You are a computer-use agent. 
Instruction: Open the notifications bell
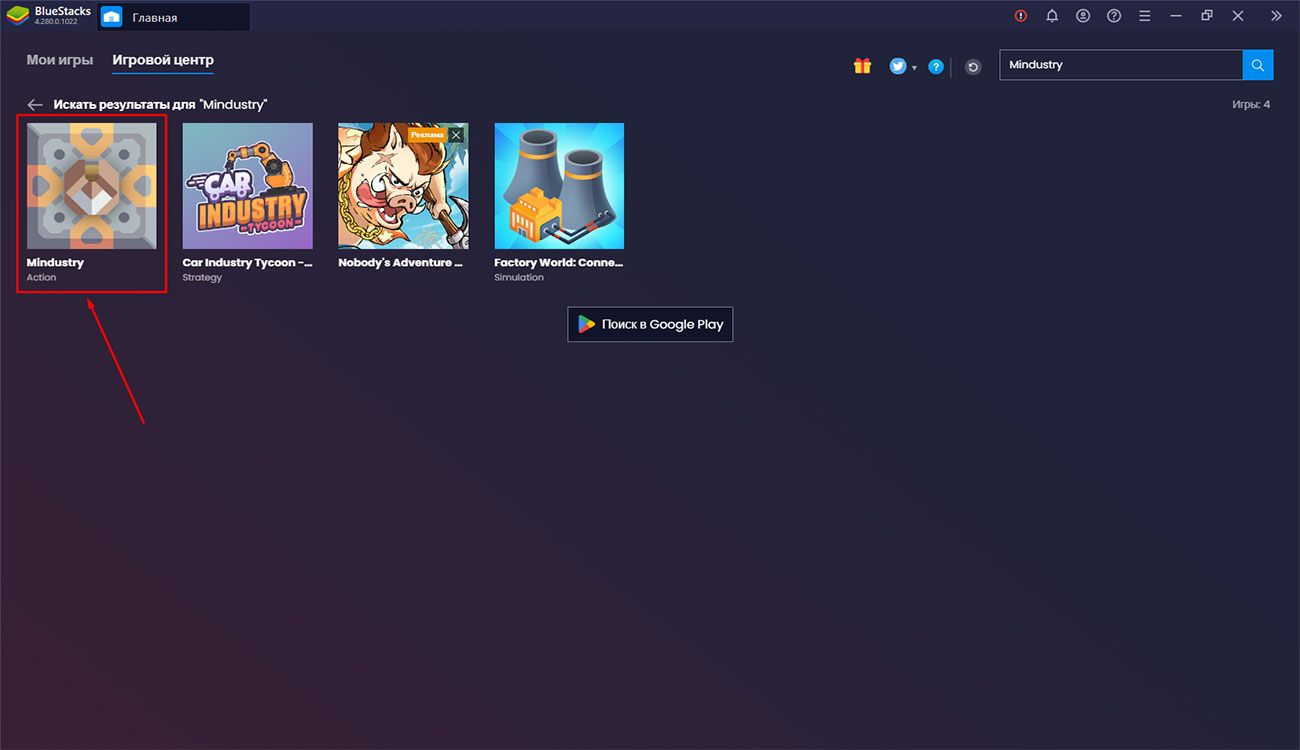pyautogui.click(x=1052, y=16)
